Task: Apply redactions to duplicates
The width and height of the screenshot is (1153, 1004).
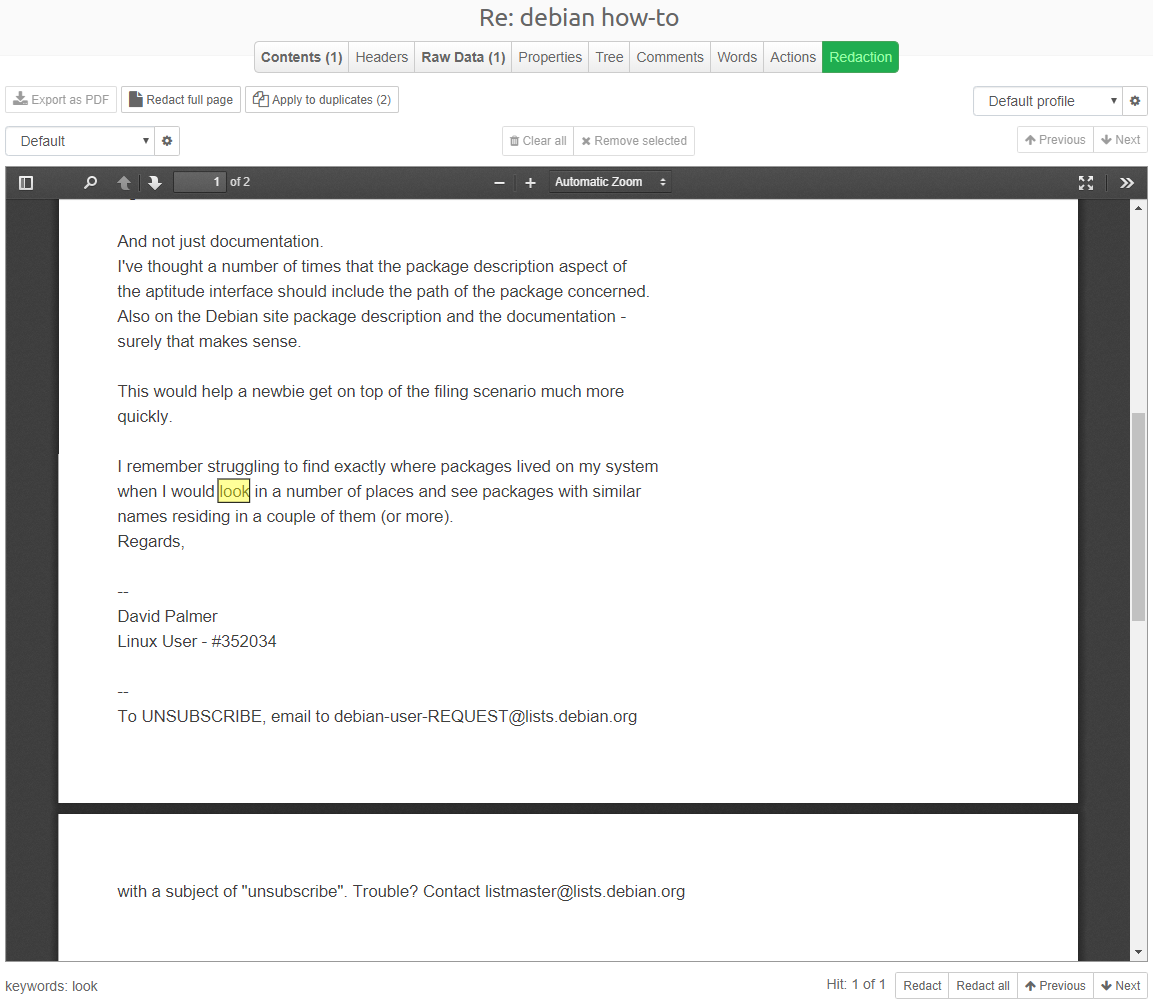Action: pos(322,99)
